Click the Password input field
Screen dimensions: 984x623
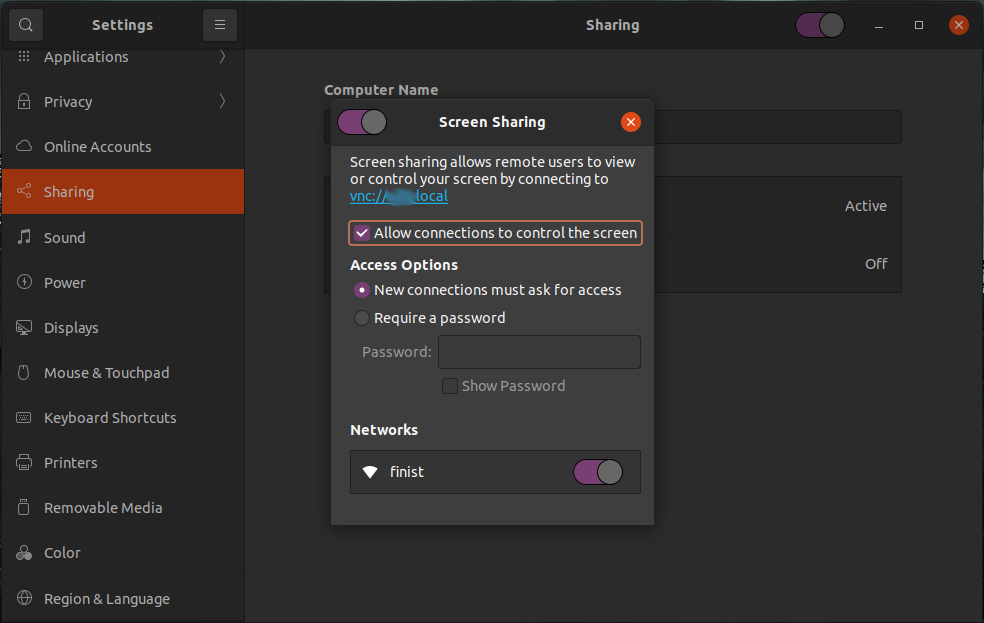tap(539, 352)
